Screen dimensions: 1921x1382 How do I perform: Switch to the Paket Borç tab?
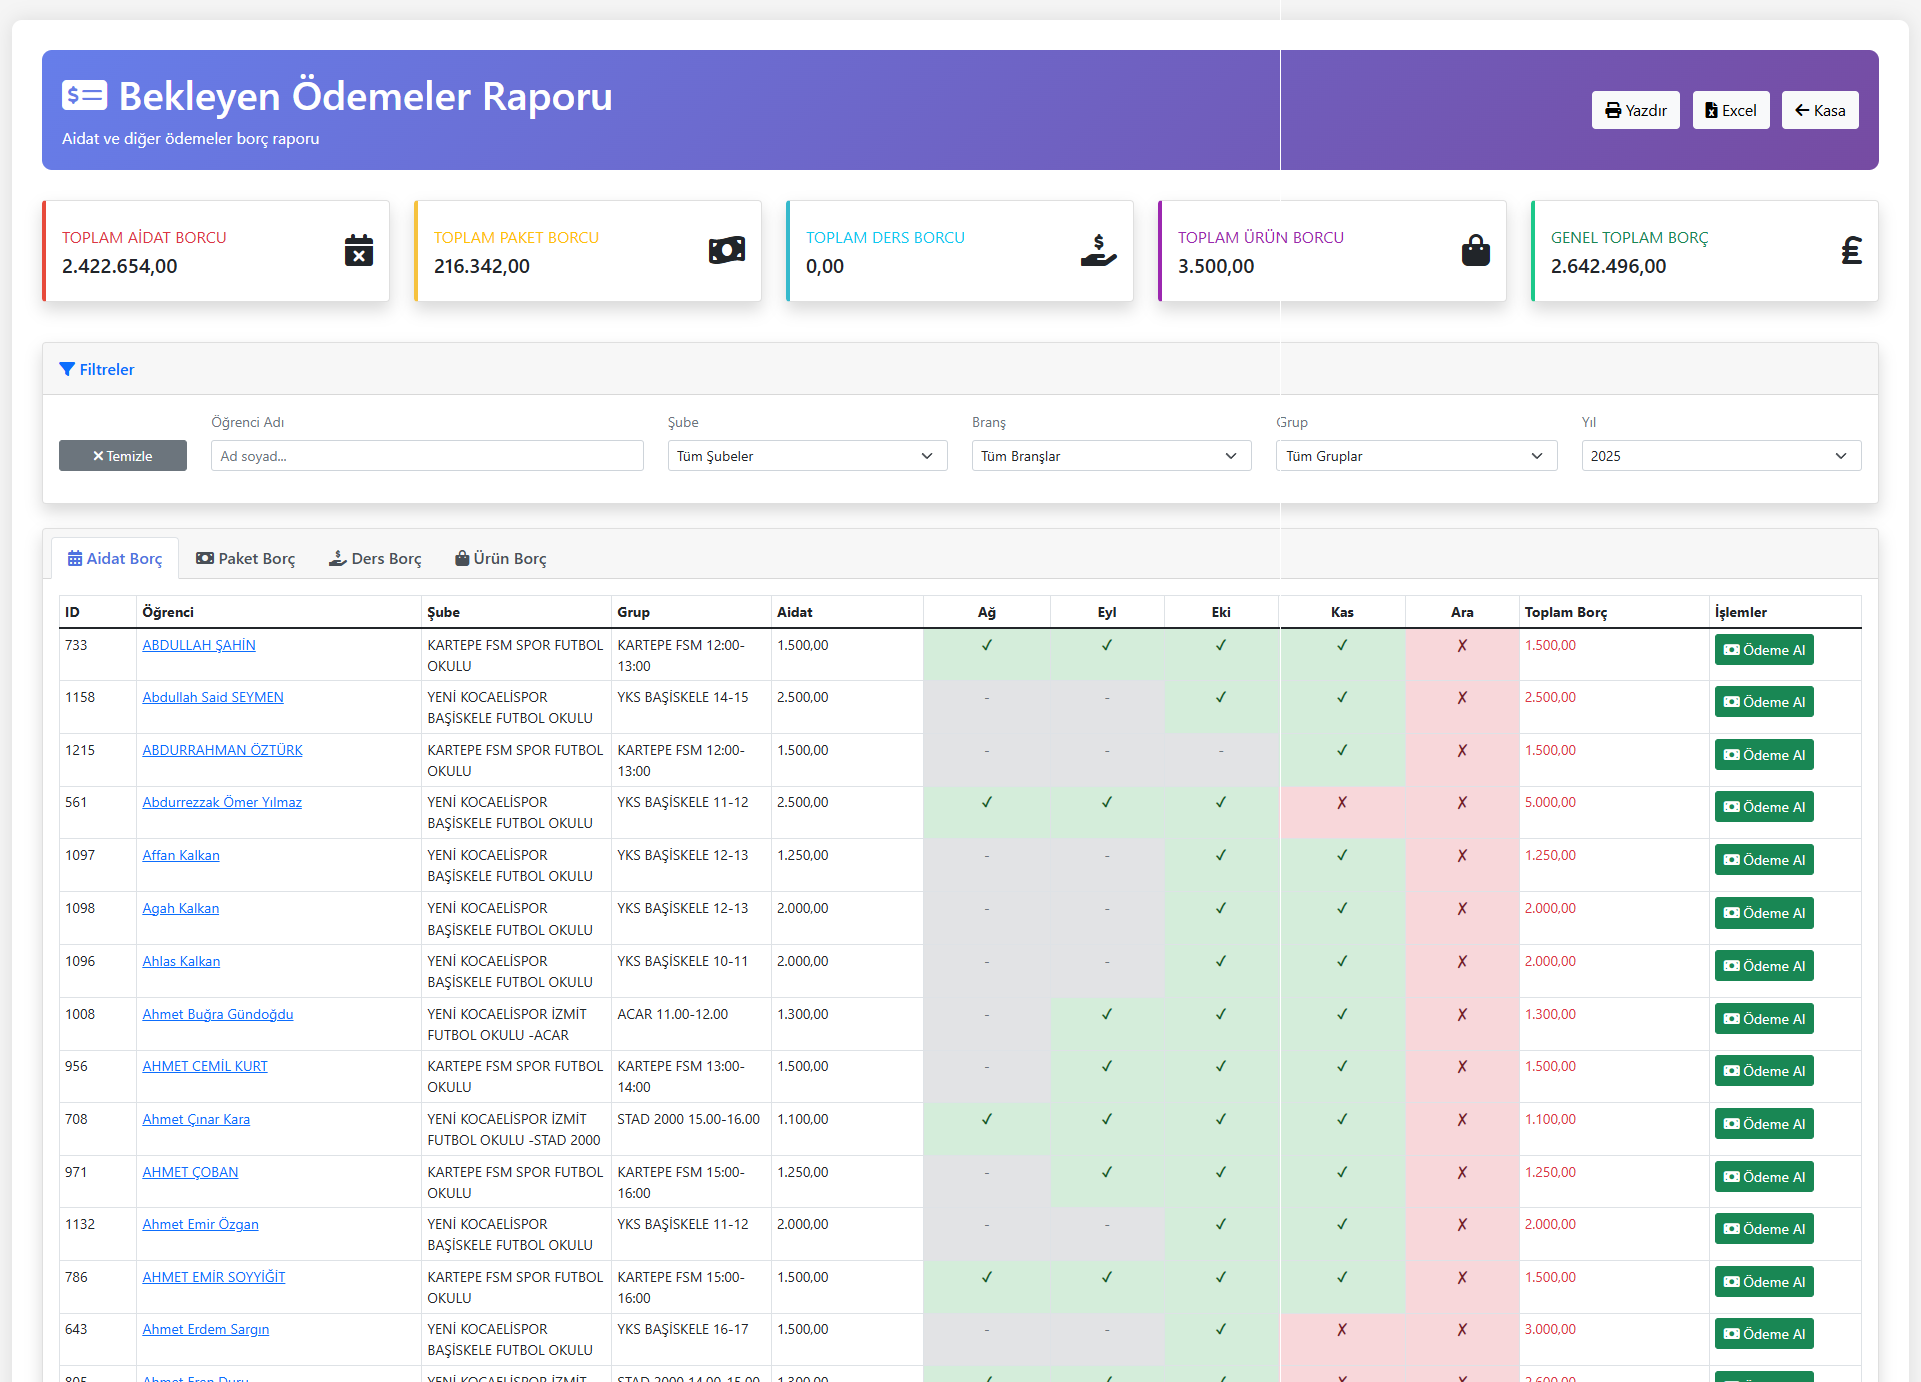pyautogui.click(x=246, y=558)
